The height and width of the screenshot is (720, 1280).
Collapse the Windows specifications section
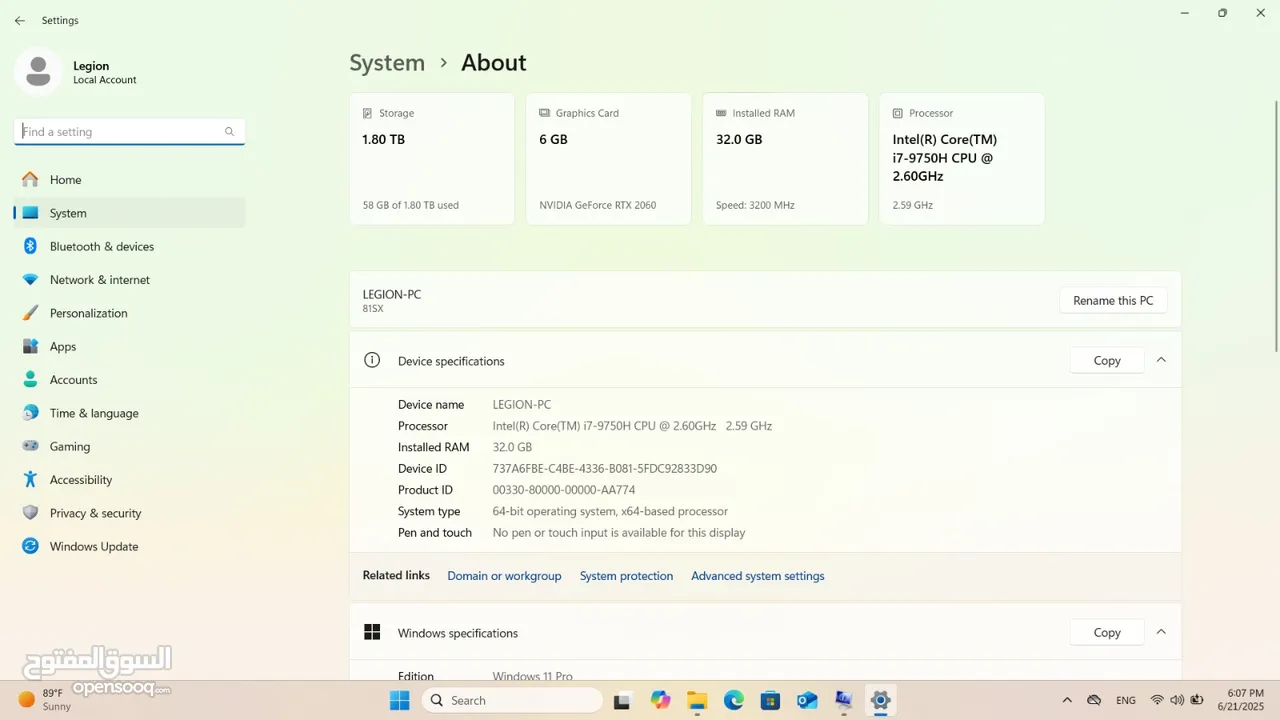pos(1161,632)
